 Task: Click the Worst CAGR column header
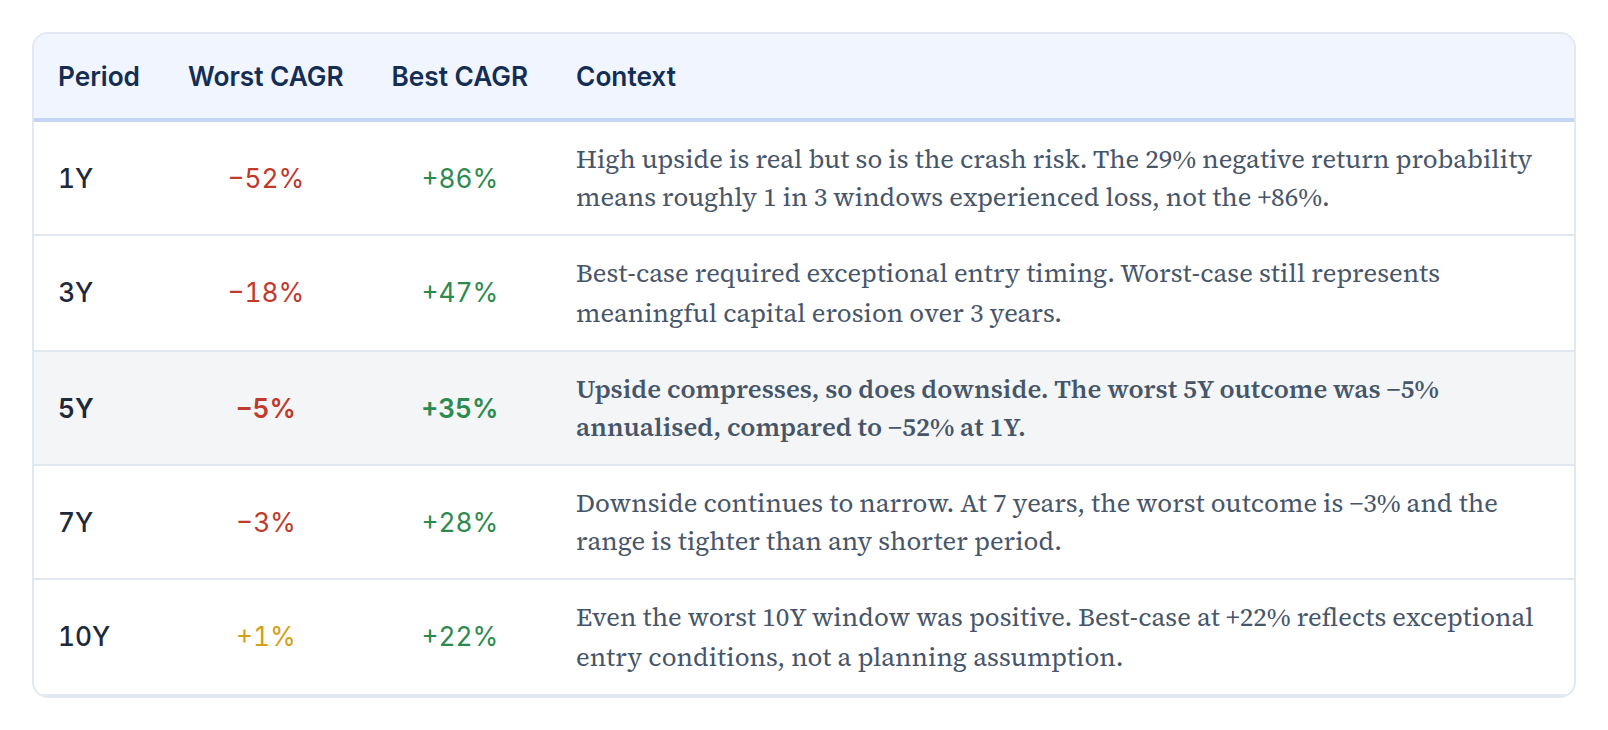click(265, 77)
